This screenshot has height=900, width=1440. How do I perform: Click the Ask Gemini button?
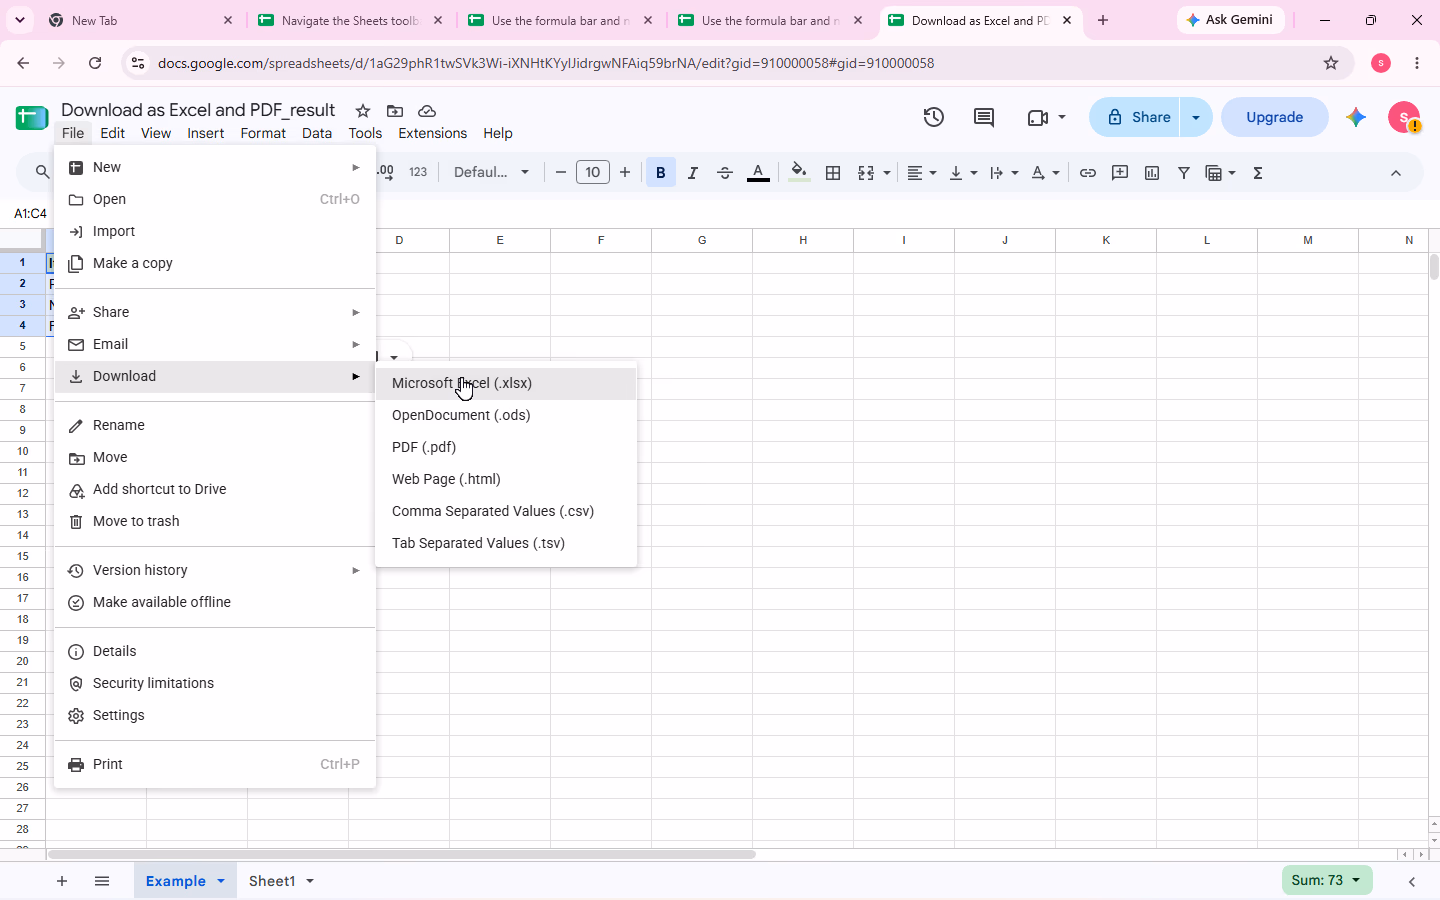(x=1230, y=20)
